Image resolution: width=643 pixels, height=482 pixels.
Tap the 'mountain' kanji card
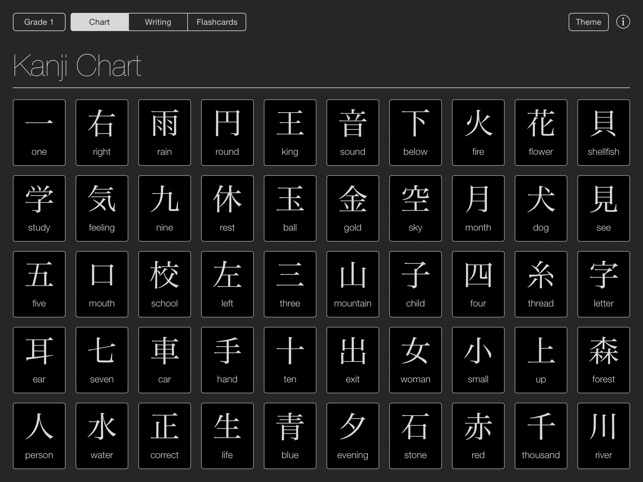point(353,284)
